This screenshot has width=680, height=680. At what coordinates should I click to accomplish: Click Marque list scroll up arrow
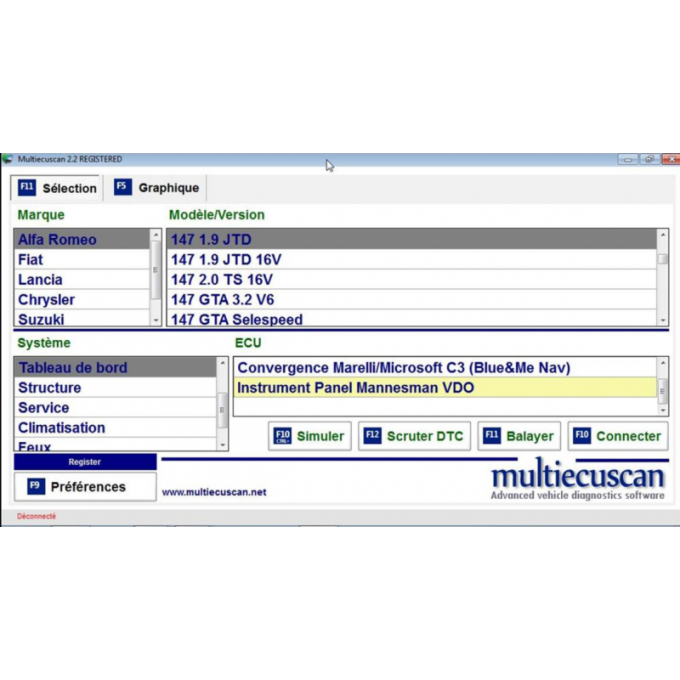point(156,235)
